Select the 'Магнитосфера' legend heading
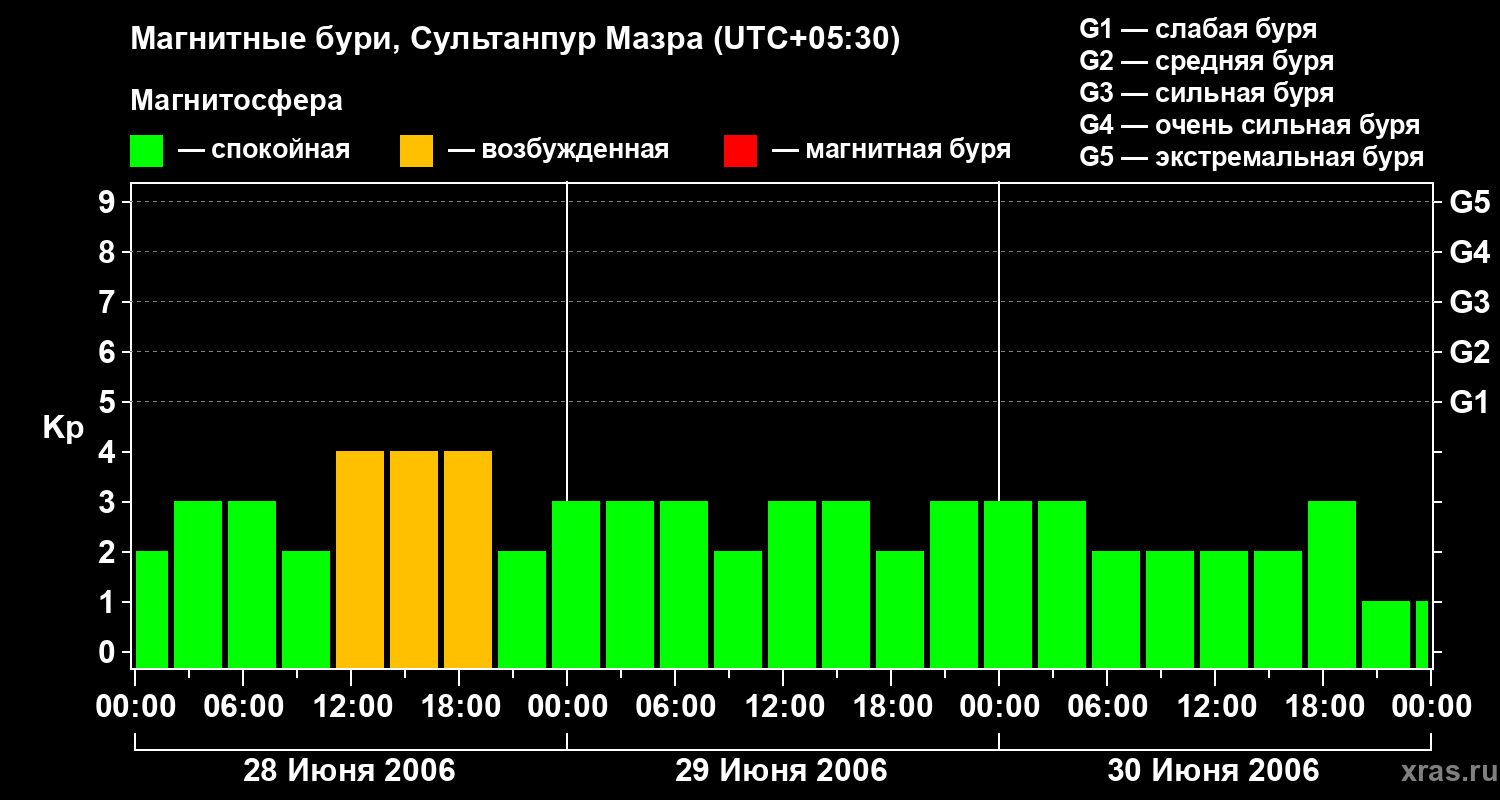The image size is (1500, 800). click(x=237, y=101)
